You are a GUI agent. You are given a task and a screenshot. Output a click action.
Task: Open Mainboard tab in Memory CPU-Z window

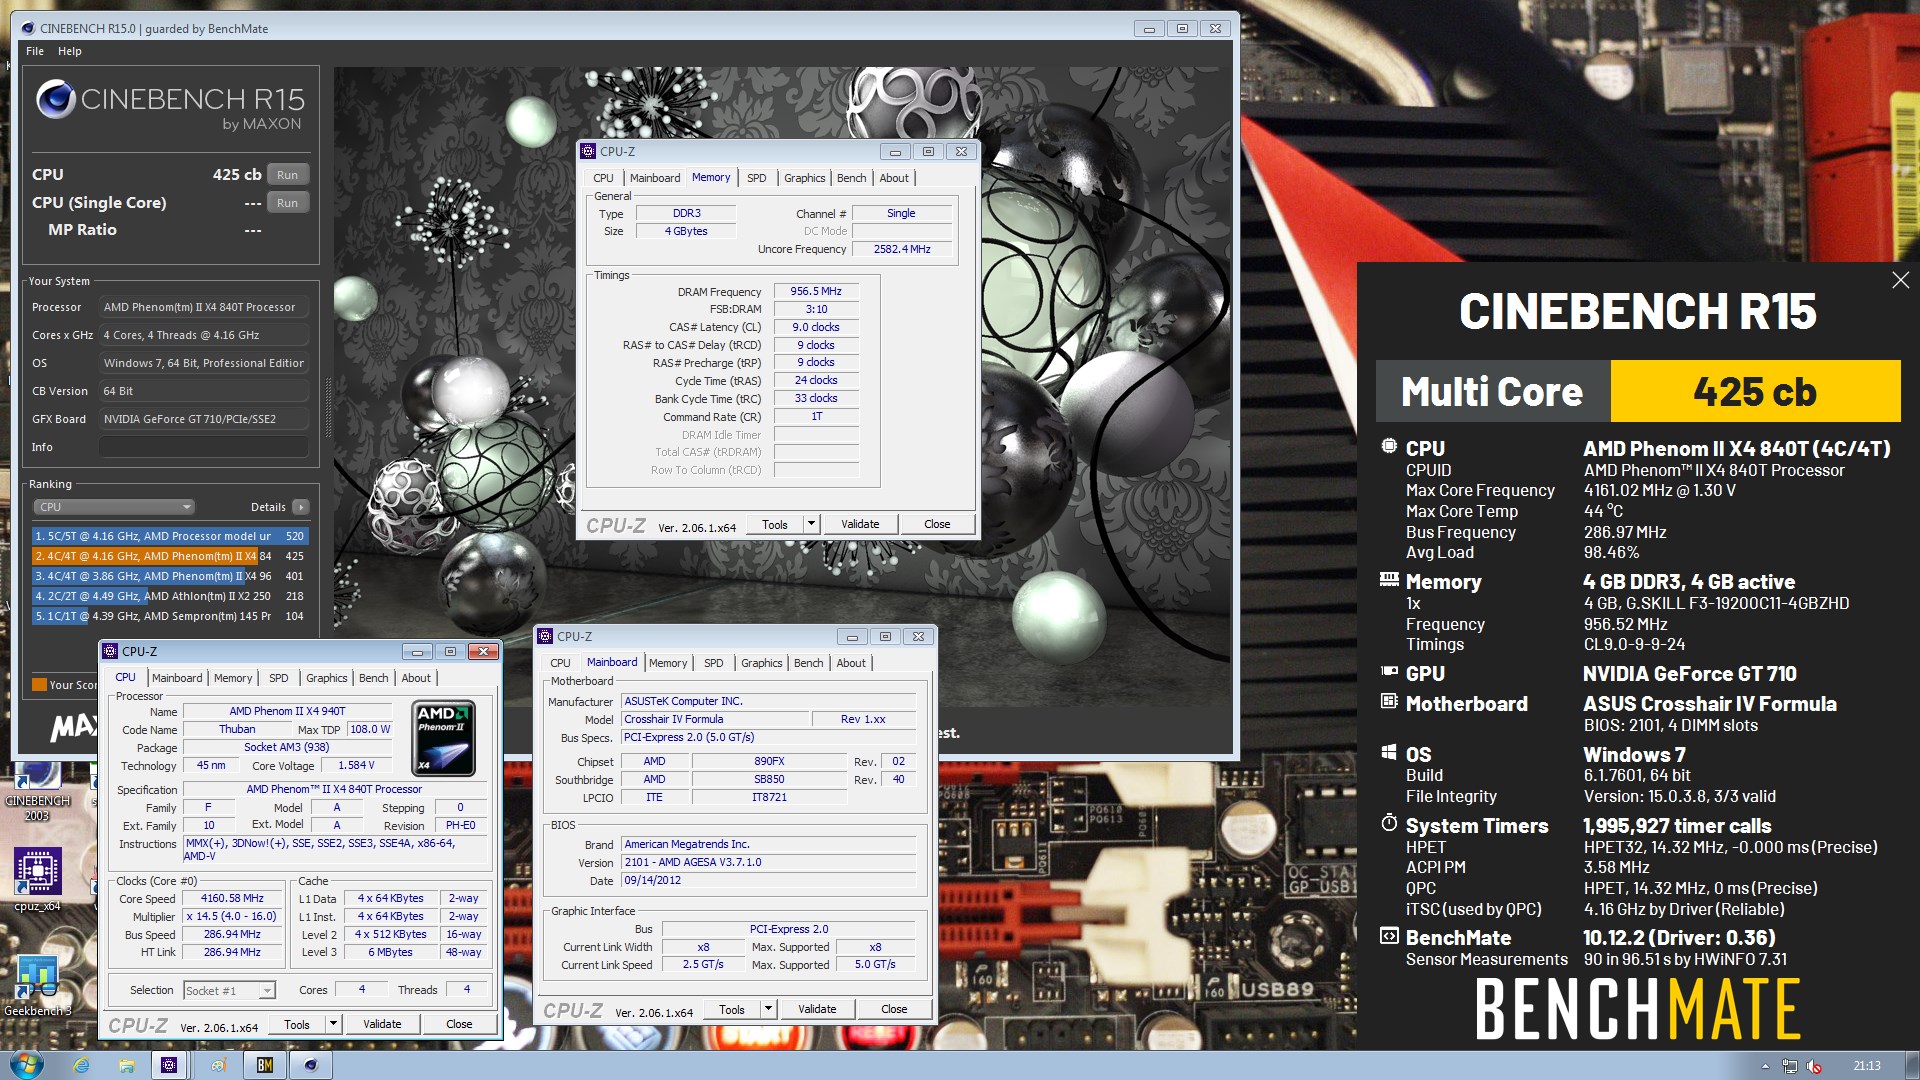tap(655, 178)
